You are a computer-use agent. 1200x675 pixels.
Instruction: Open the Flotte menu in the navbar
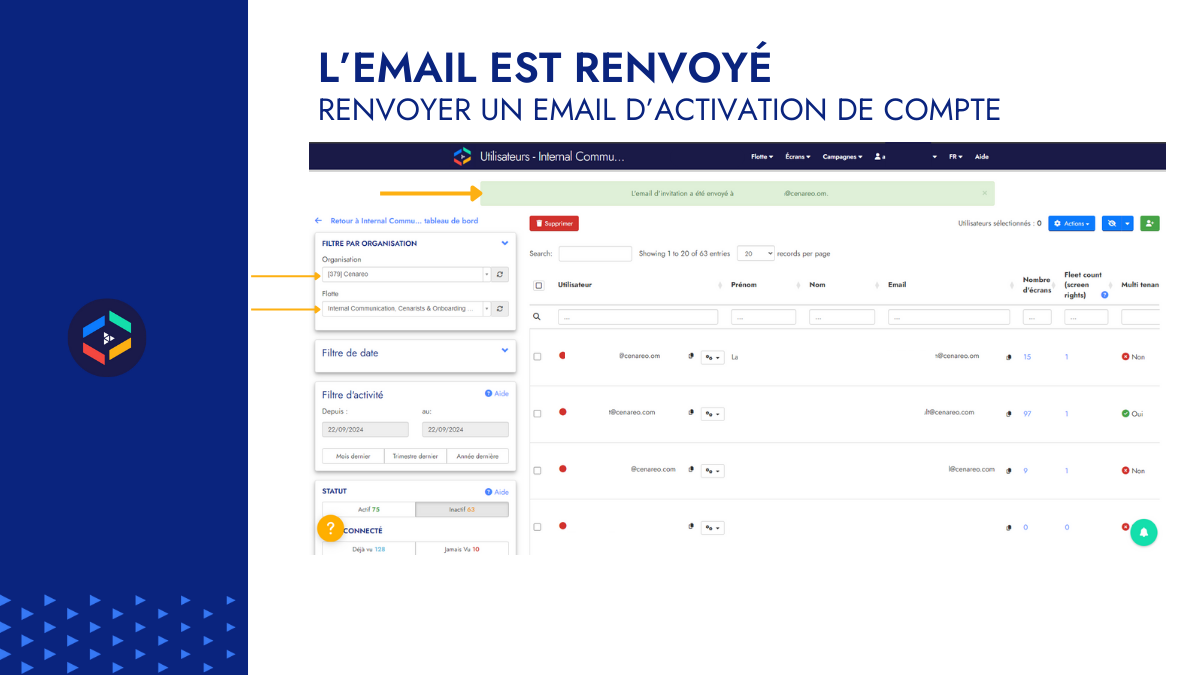point(762,157)
